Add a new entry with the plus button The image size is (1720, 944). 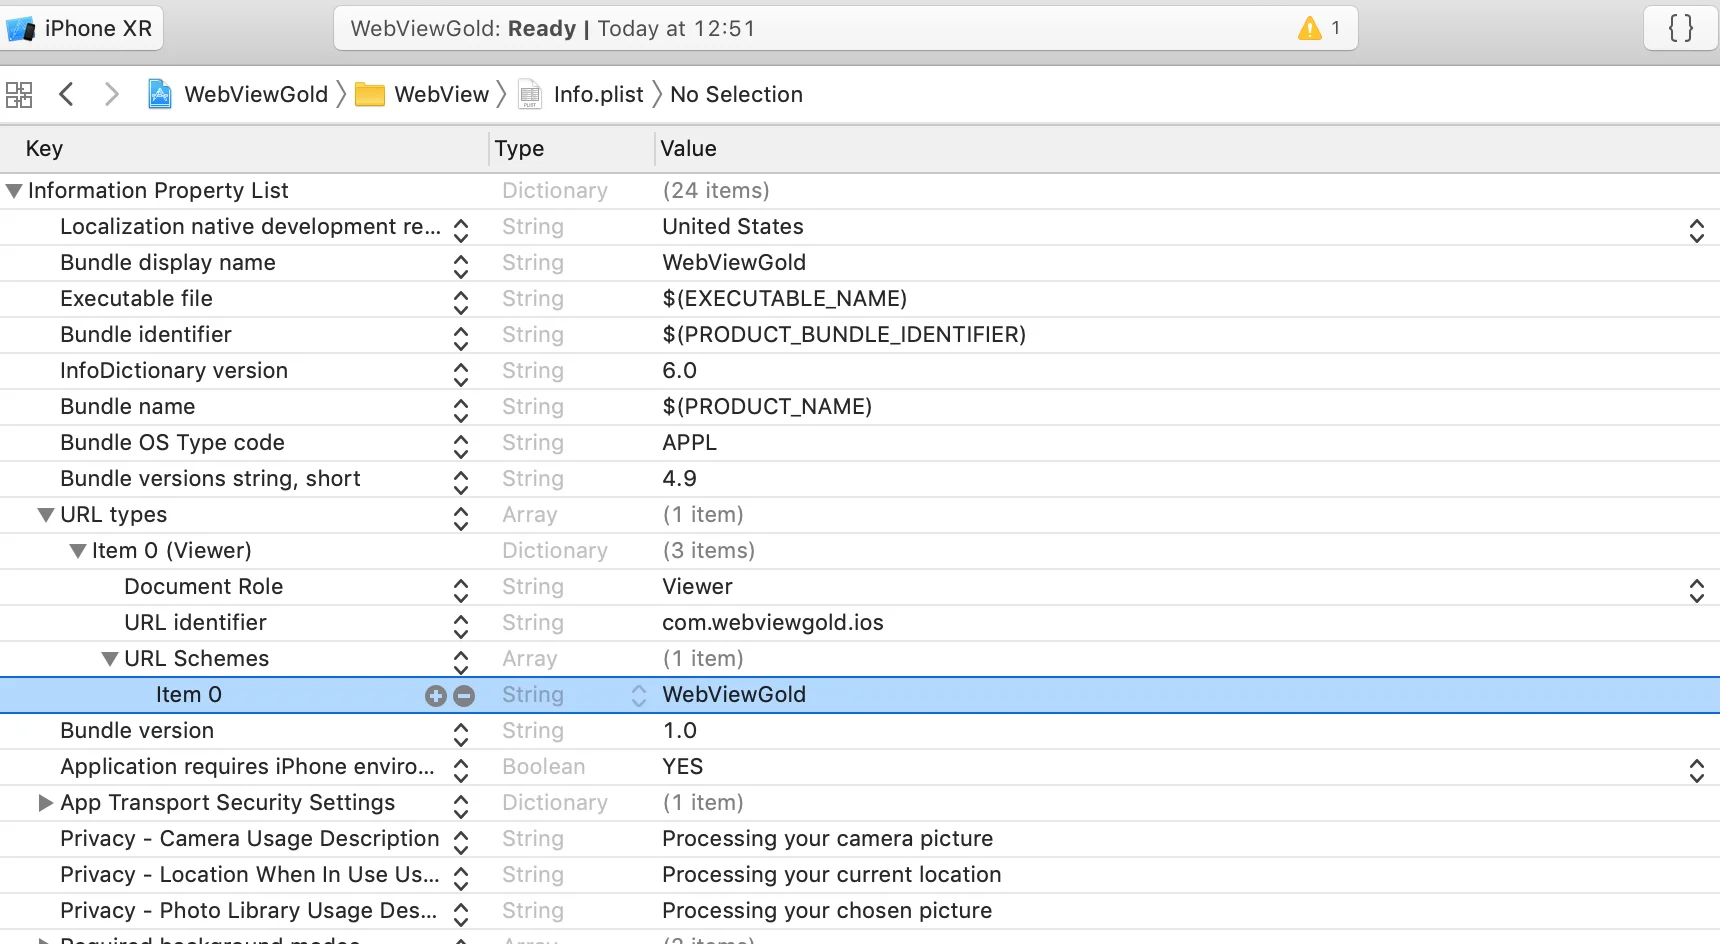(435, 695)
